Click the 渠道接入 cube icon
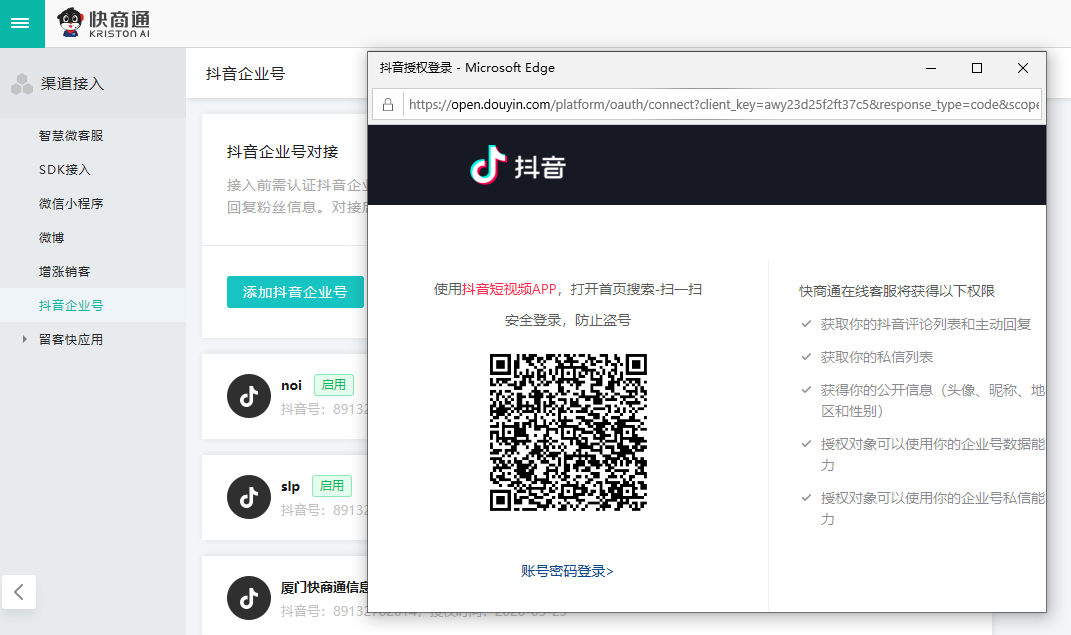The height and width of the screenshot is (635, 1071). (22, 84)
